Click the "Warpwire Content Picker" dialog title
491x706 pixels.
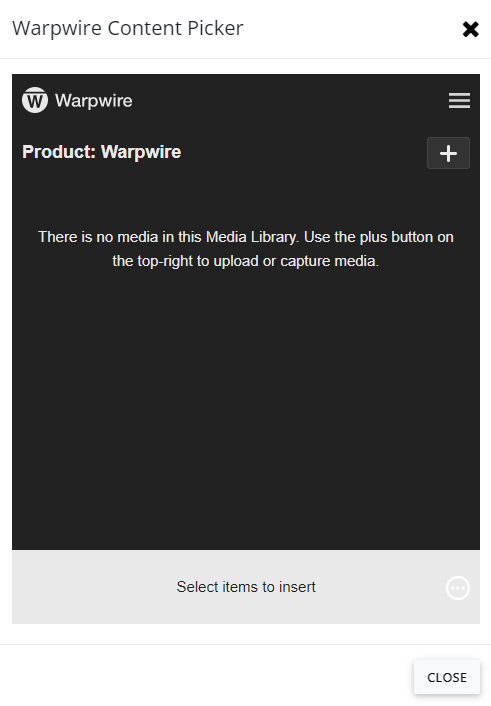point(127,28)
